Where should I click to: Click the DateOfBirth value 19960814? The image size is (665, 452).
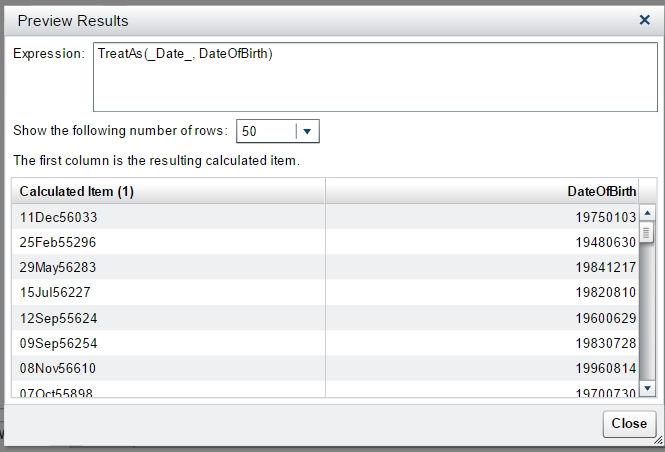603,368
